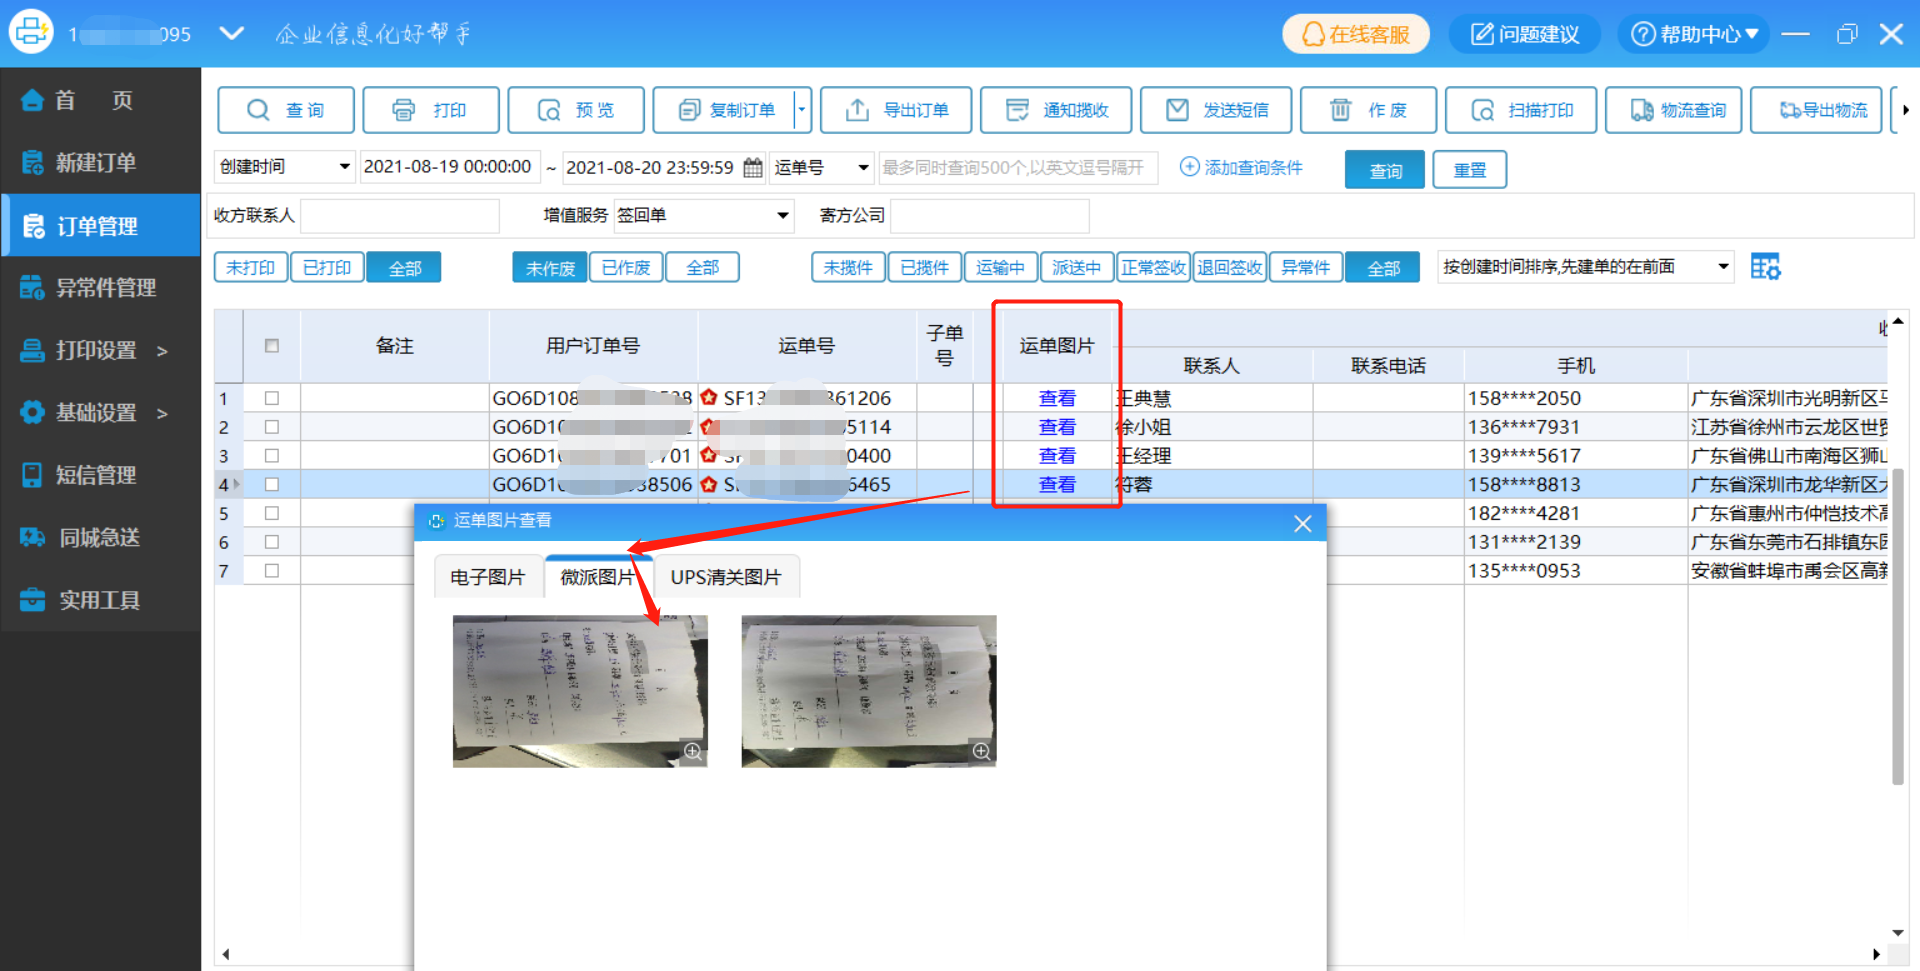Click the waybill number query input

(1018, 167)
